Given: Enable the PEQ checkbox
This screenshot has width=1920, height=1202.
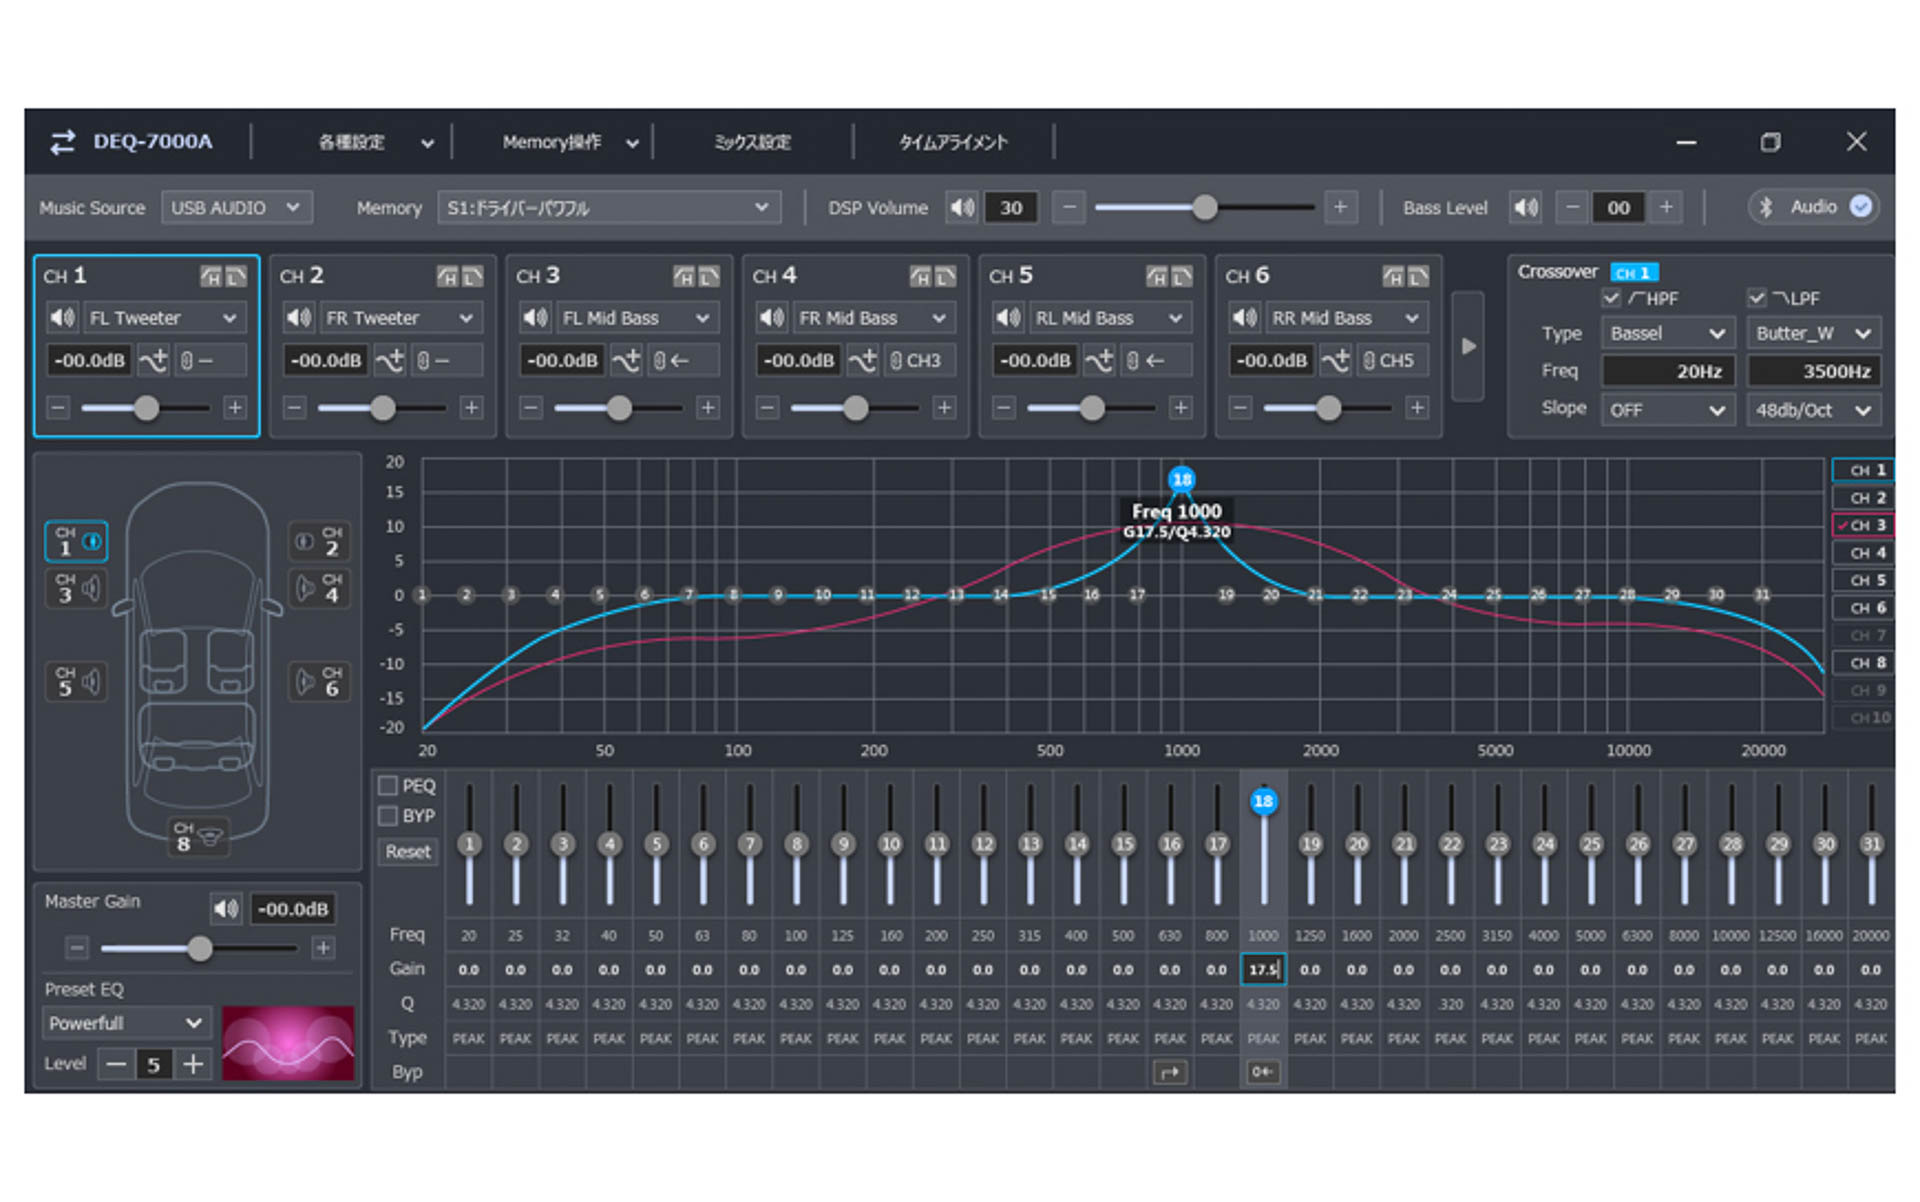Looking at the screenshot, I should pyautogui.click(x=389, y=786).
